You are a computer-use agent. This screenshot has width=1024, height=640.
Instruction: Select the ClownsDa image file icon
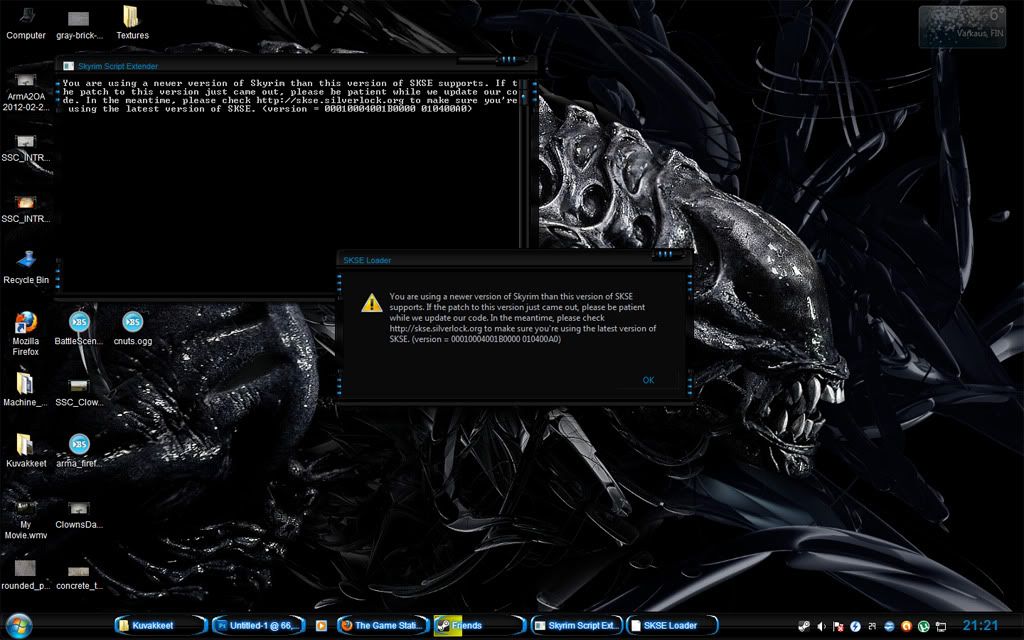coord(79,513)
